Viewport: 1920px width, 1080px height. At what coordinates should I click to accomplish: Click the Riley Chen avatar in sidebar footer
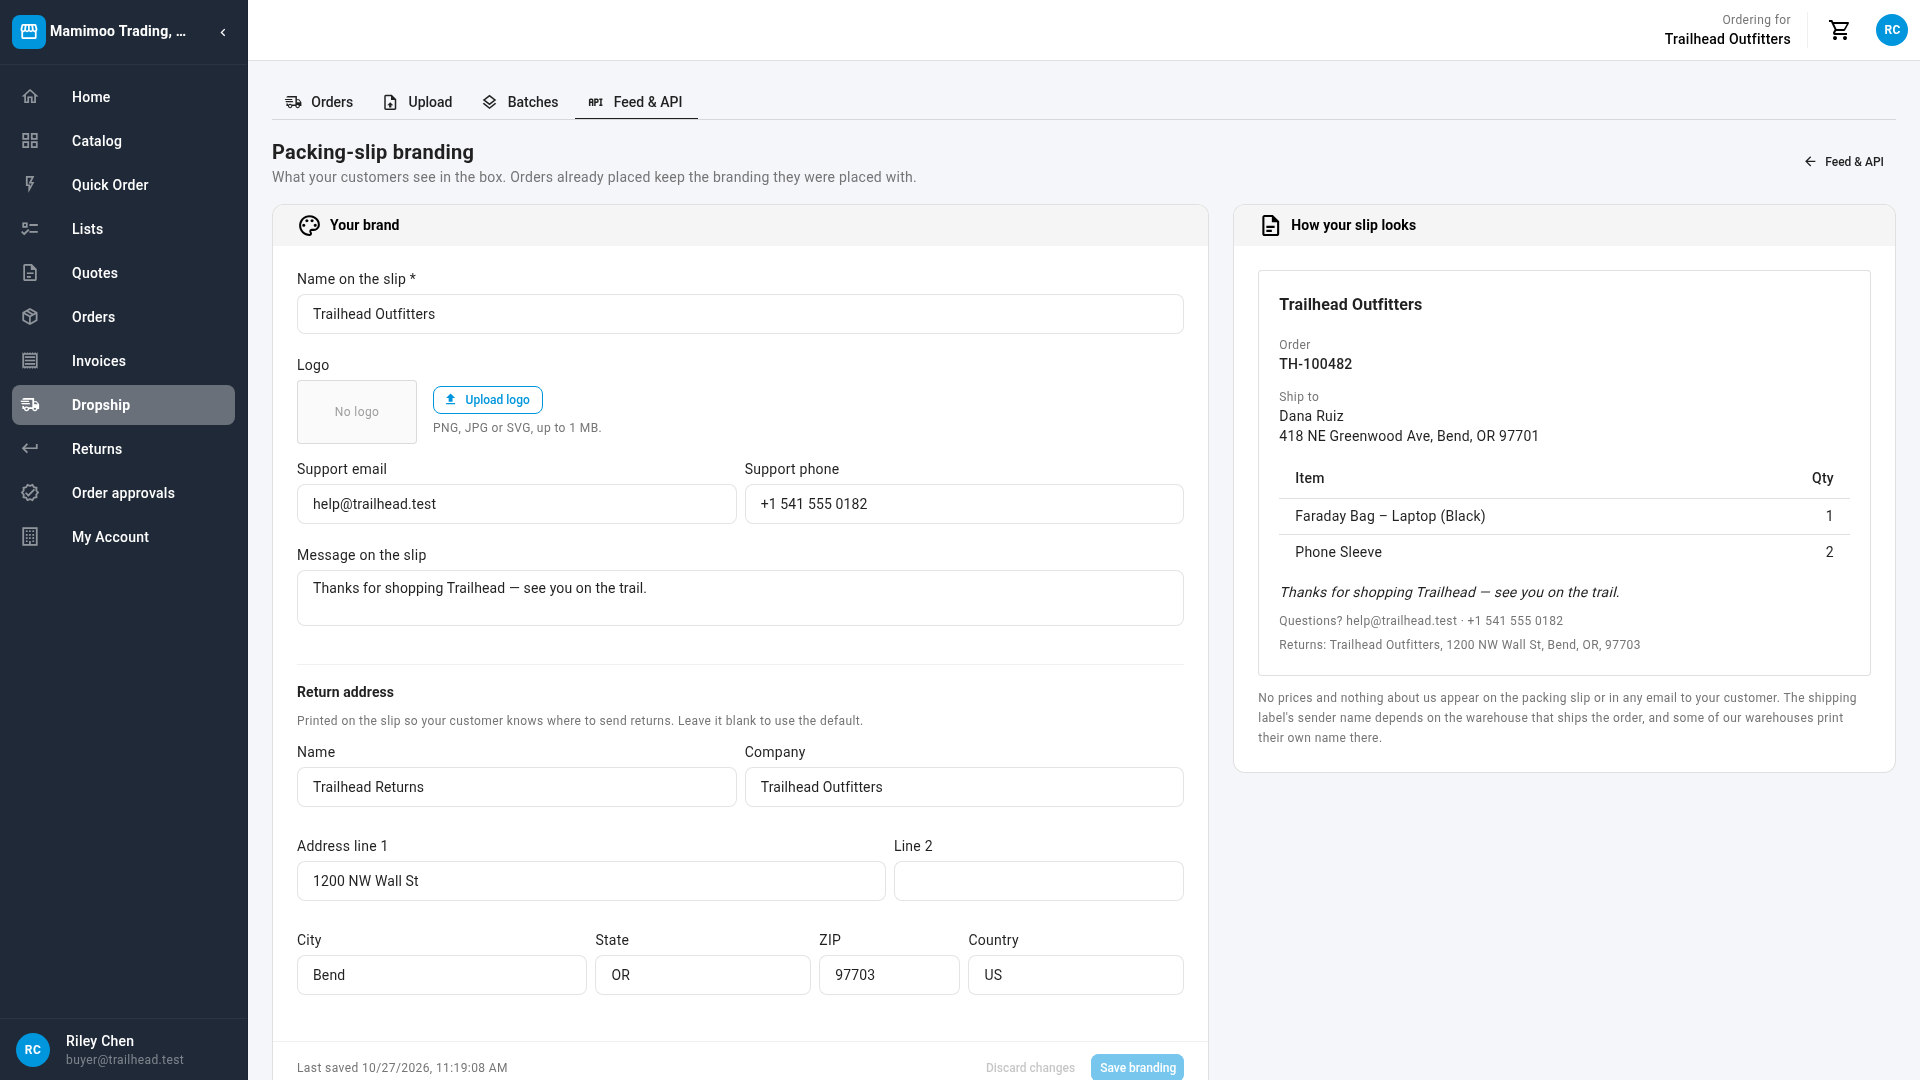click(x=33, y=1050)
